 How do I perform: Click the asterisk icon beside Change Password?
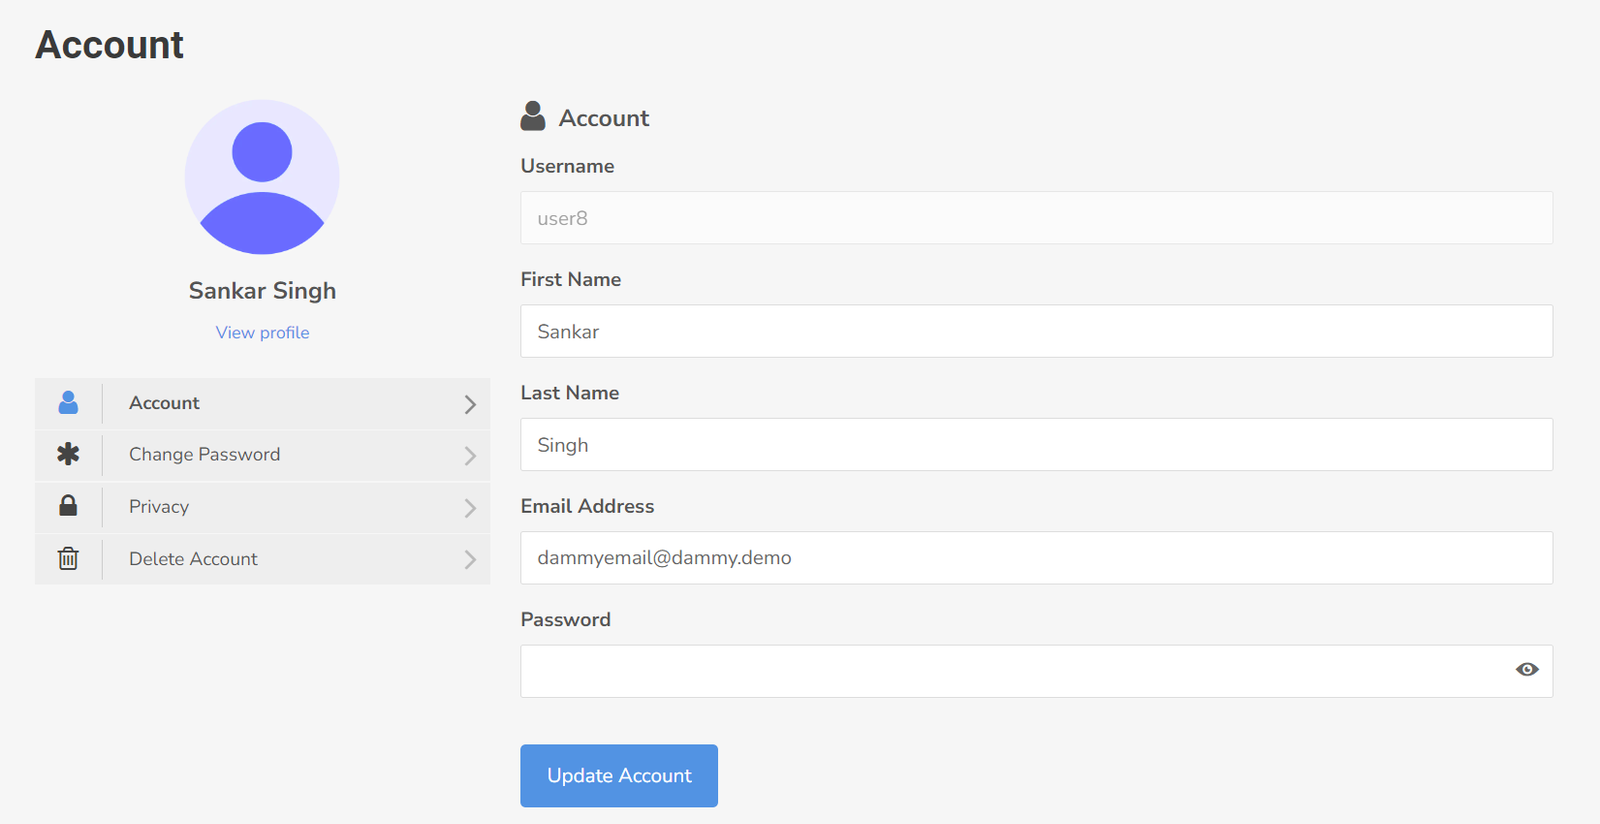[x=68, y=455]
